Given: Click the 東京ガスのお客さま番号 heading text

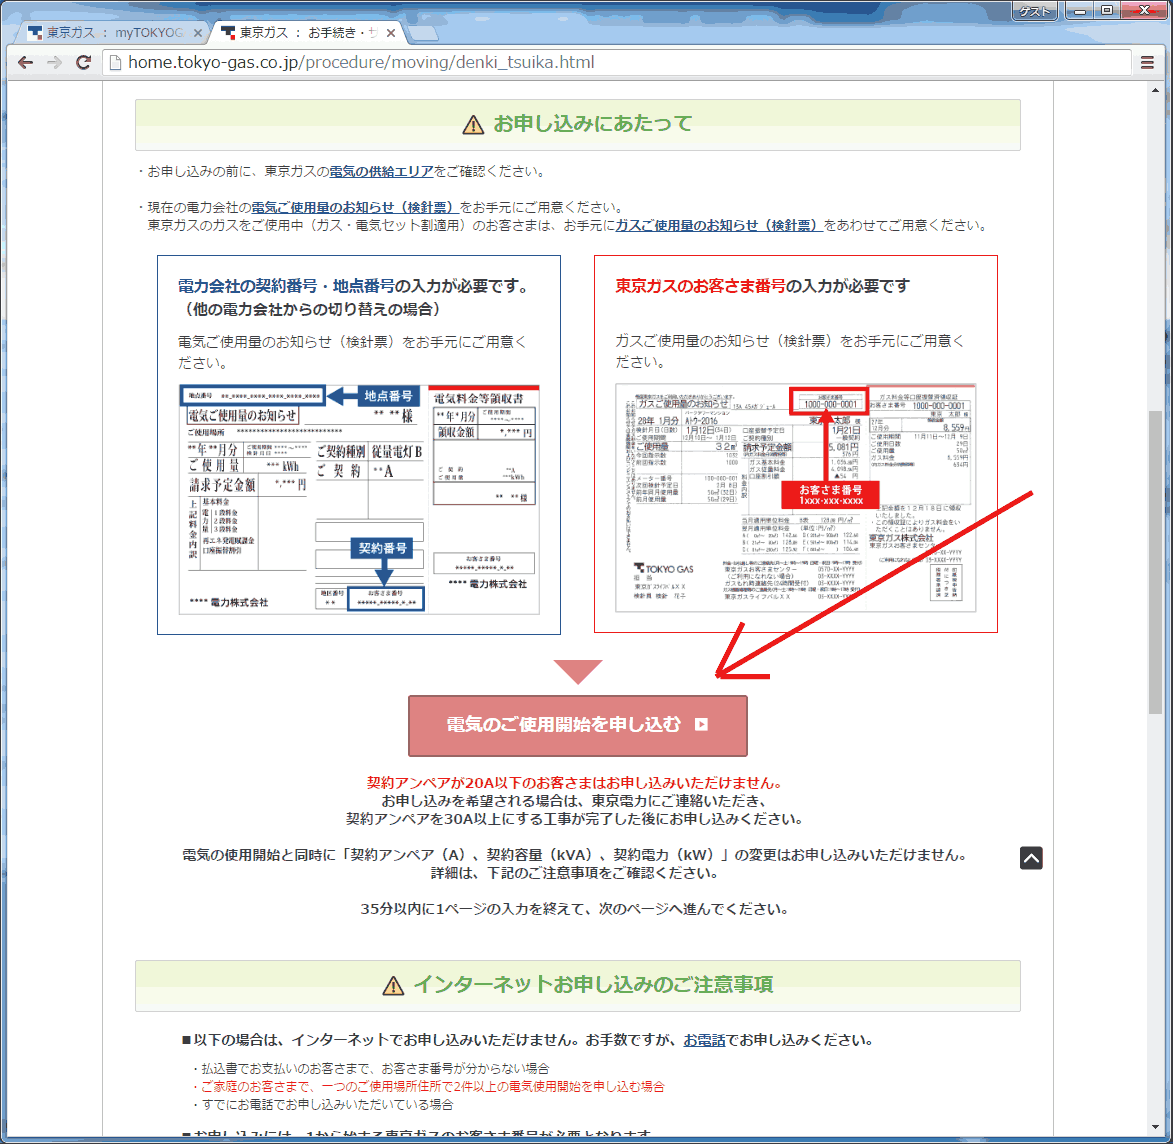Looking at the screenshot, I should pos(700,286).
